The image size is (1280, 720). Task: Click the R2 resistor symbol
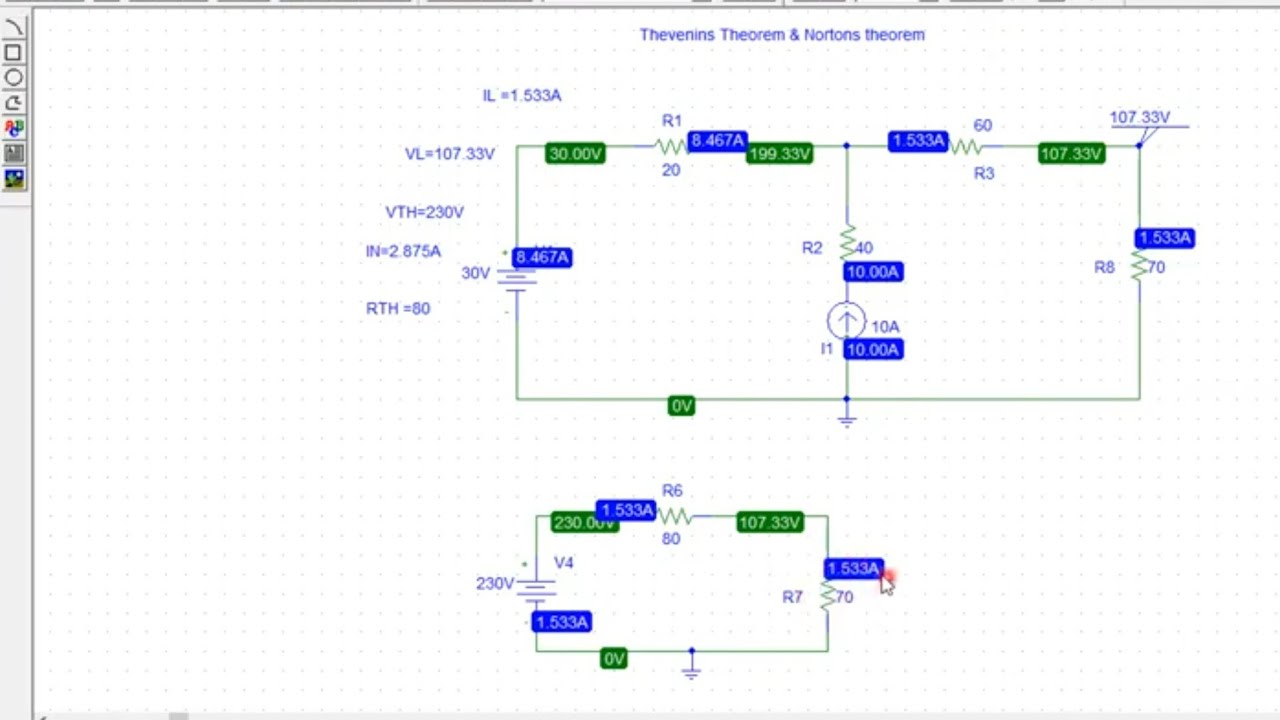click(x=848, y=243)
